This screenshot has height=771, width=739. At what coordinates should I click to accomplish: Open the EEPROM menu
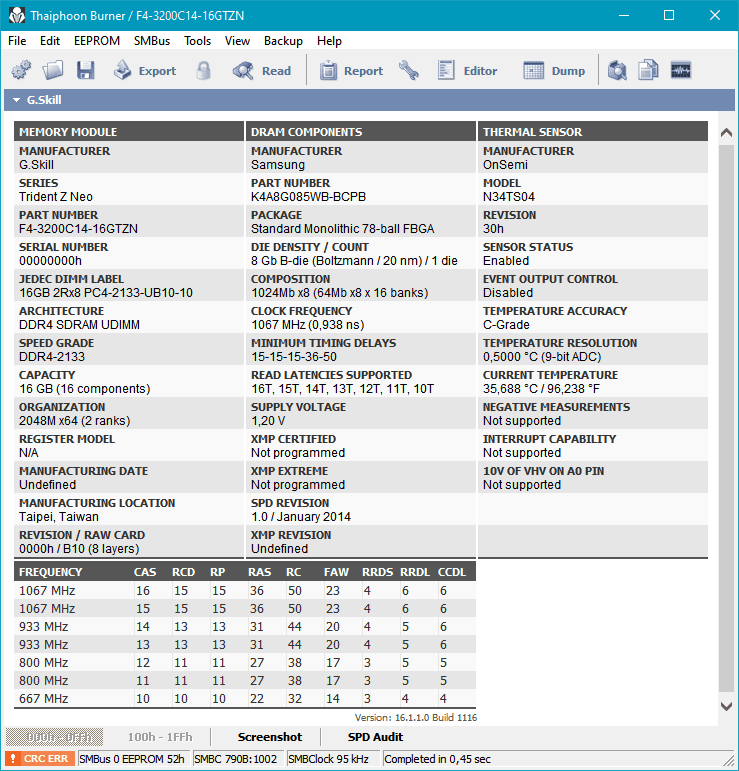97,41
